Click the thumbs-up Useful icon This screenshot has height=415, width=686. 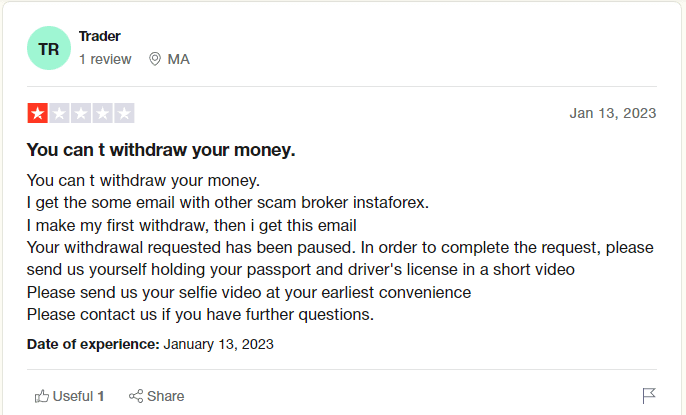[x=42, y=396]
